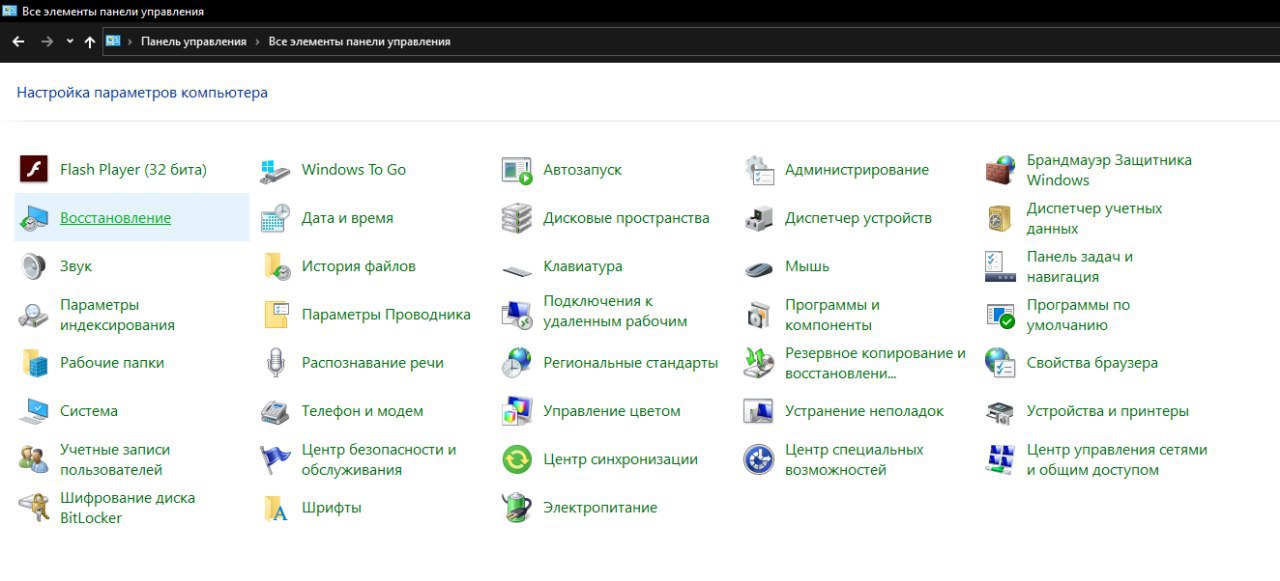This screenshot has height=581, width=1280.
Task: Open the Электропитание icon
Action: [x=517, y=508]
